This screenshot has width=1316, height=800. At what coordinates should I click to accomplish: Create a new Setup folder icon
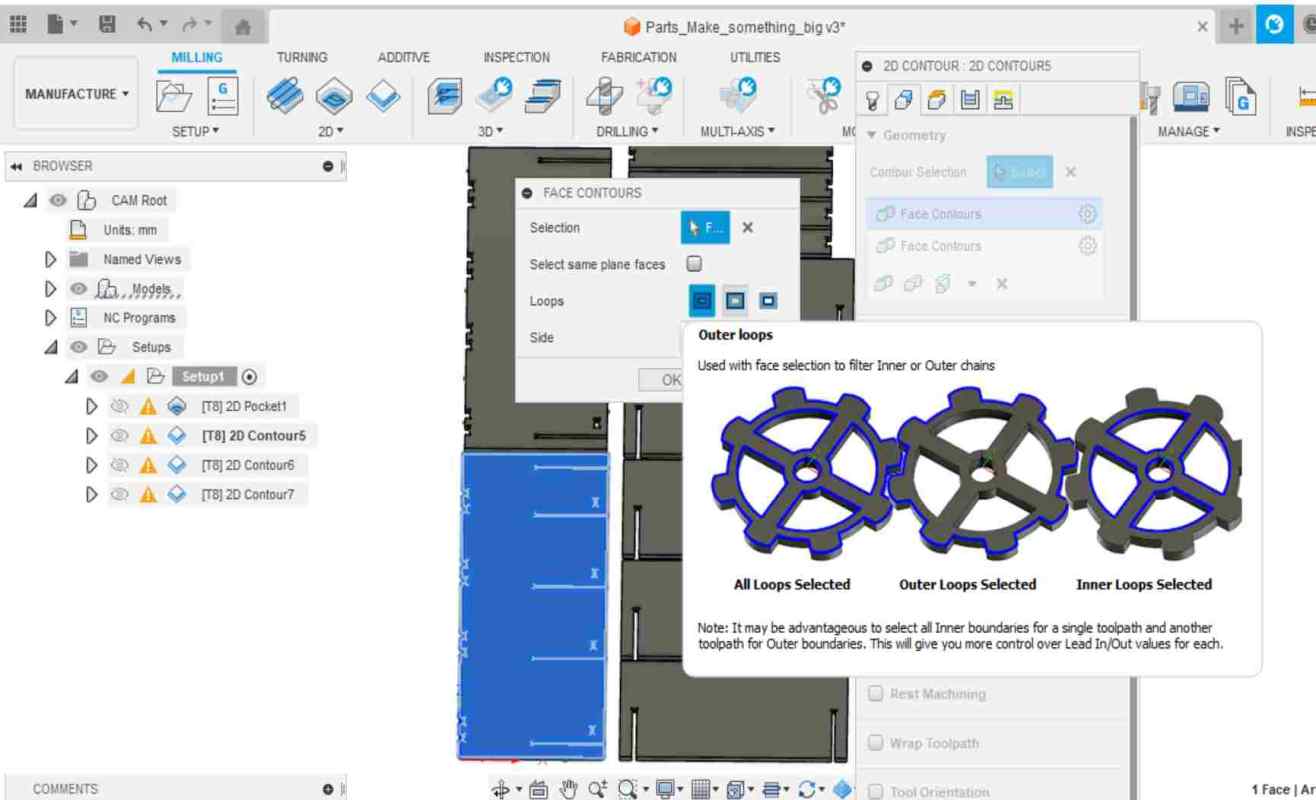(174, 97)
